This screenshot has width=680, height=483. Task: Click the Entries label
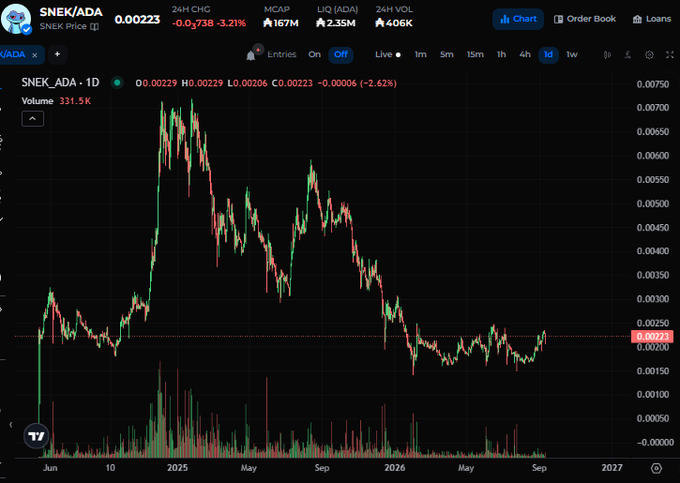click(x=281, y=55)
